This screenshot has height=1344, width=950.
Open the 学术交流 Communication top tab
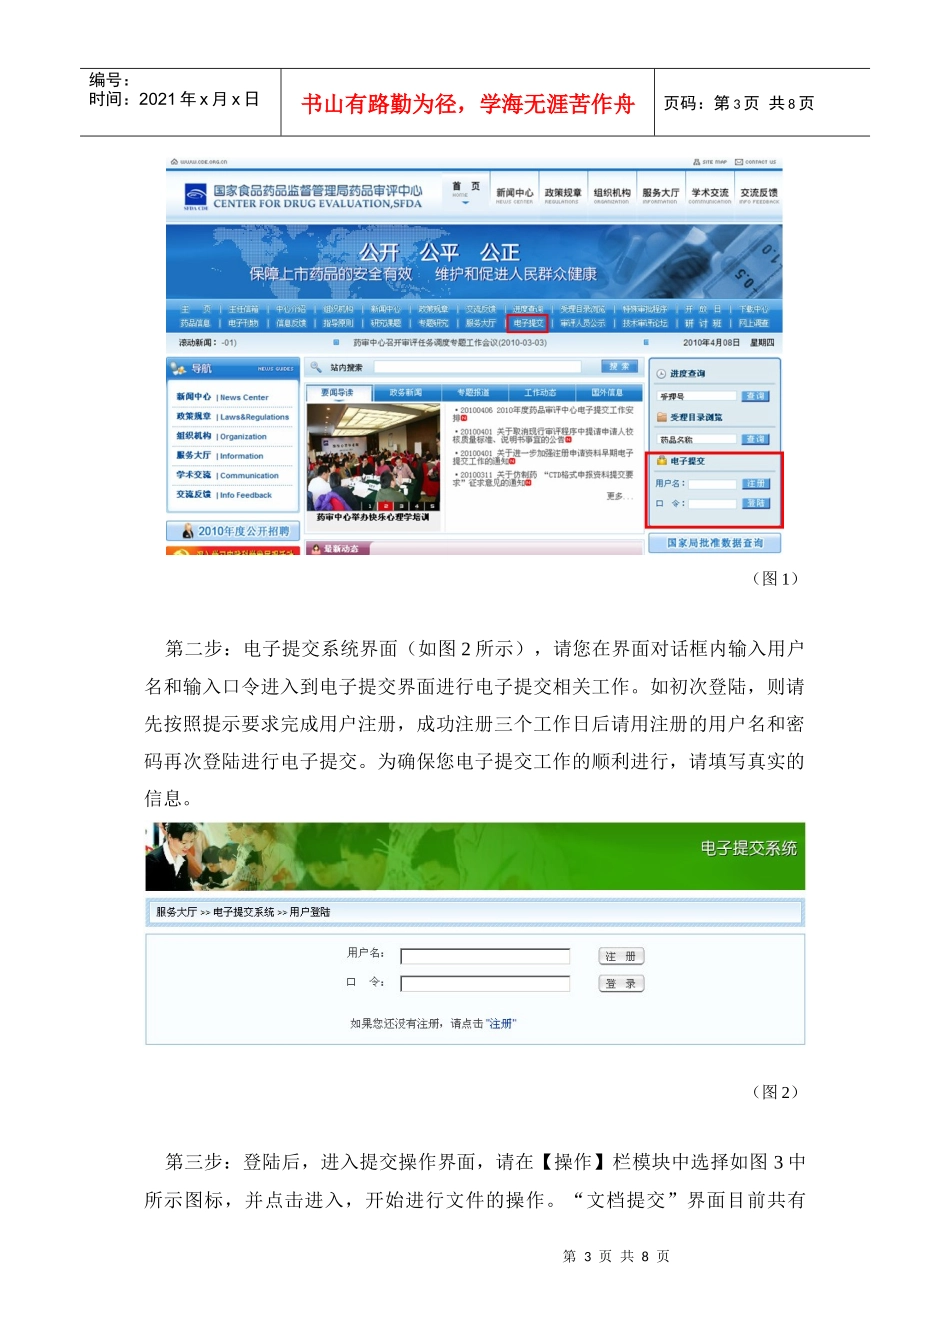click(709, 195)
